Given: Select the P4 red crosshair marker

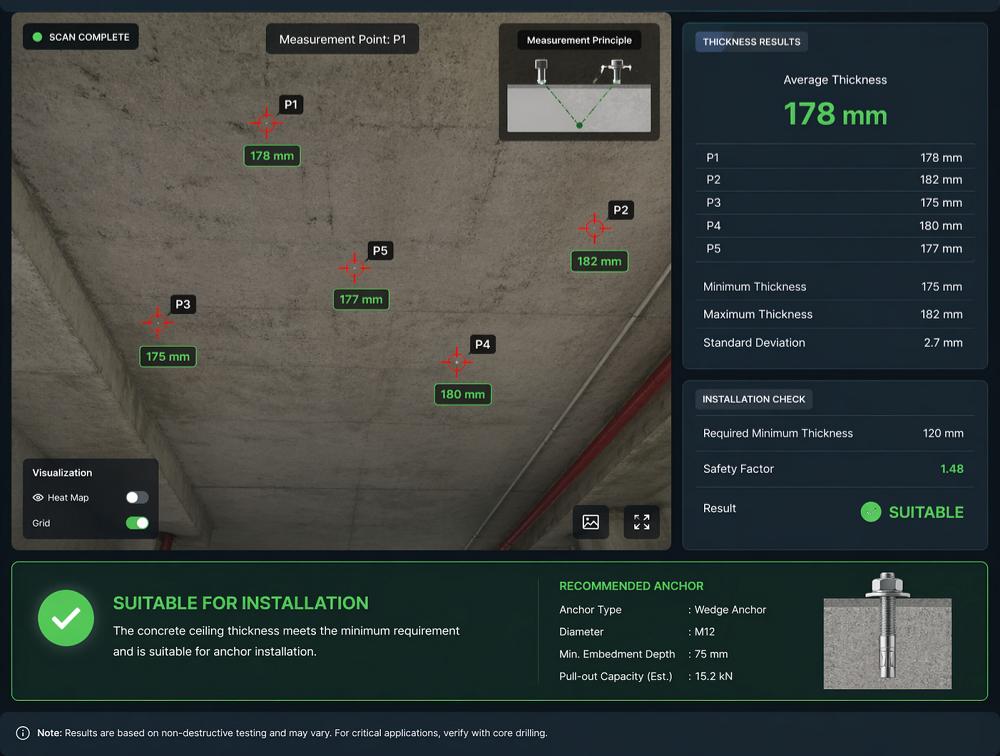Looking at the screenshot, I should coord(457,362).
